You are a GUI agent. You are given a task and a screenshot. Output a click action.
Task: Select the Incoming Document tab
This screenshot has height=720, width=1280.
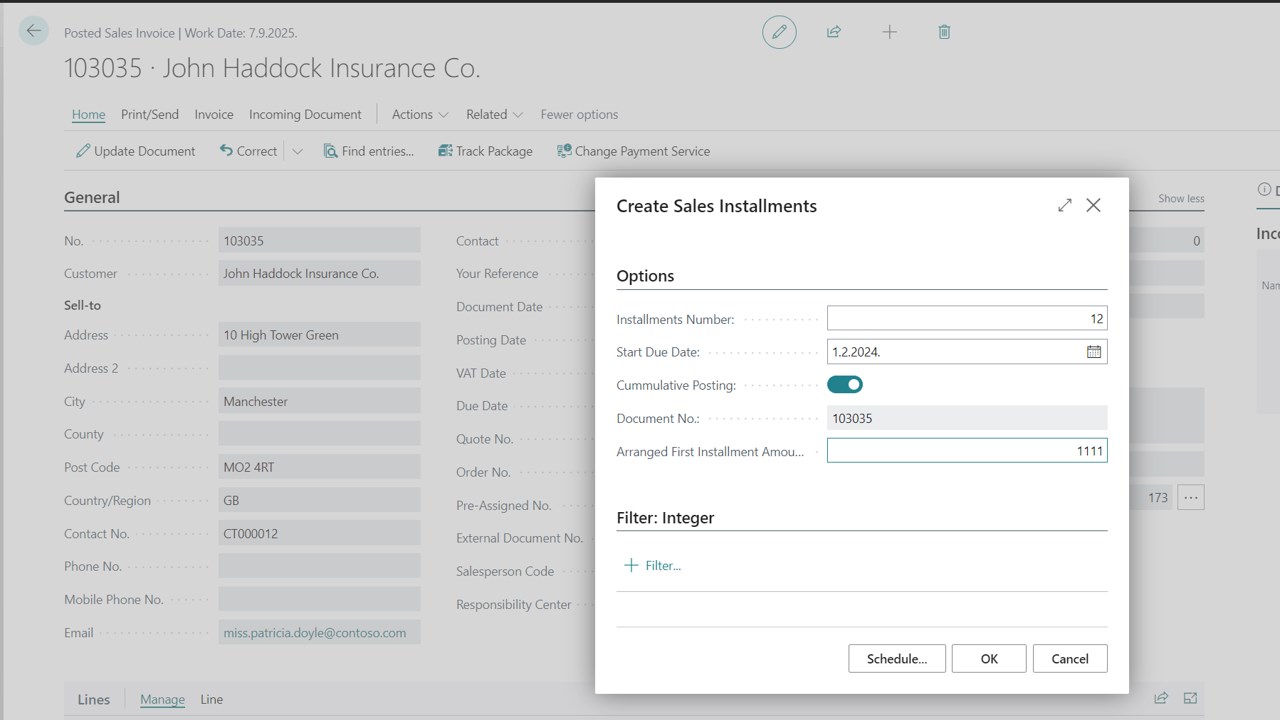point(305,114)
